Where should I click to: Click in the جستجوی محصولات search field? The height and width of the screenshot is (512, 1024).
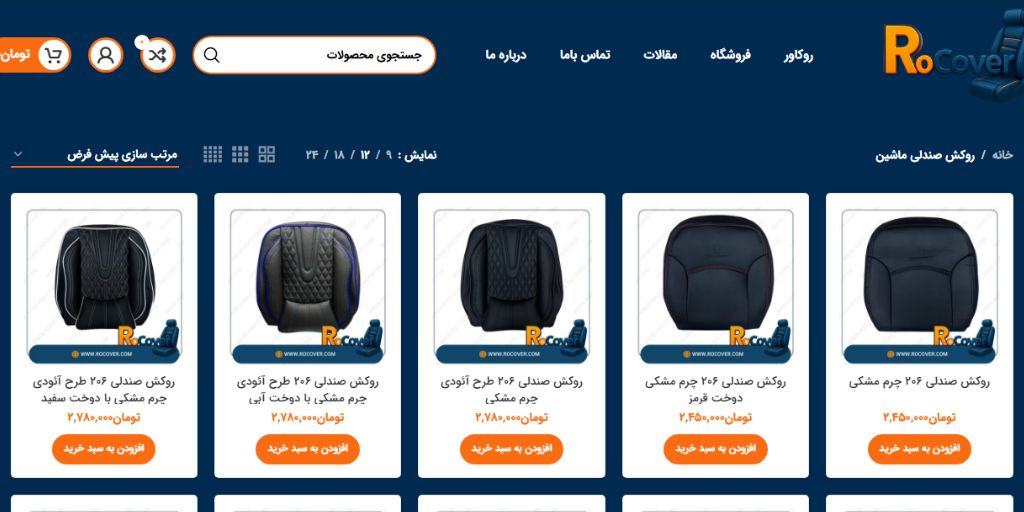click(x=314, y=55)
